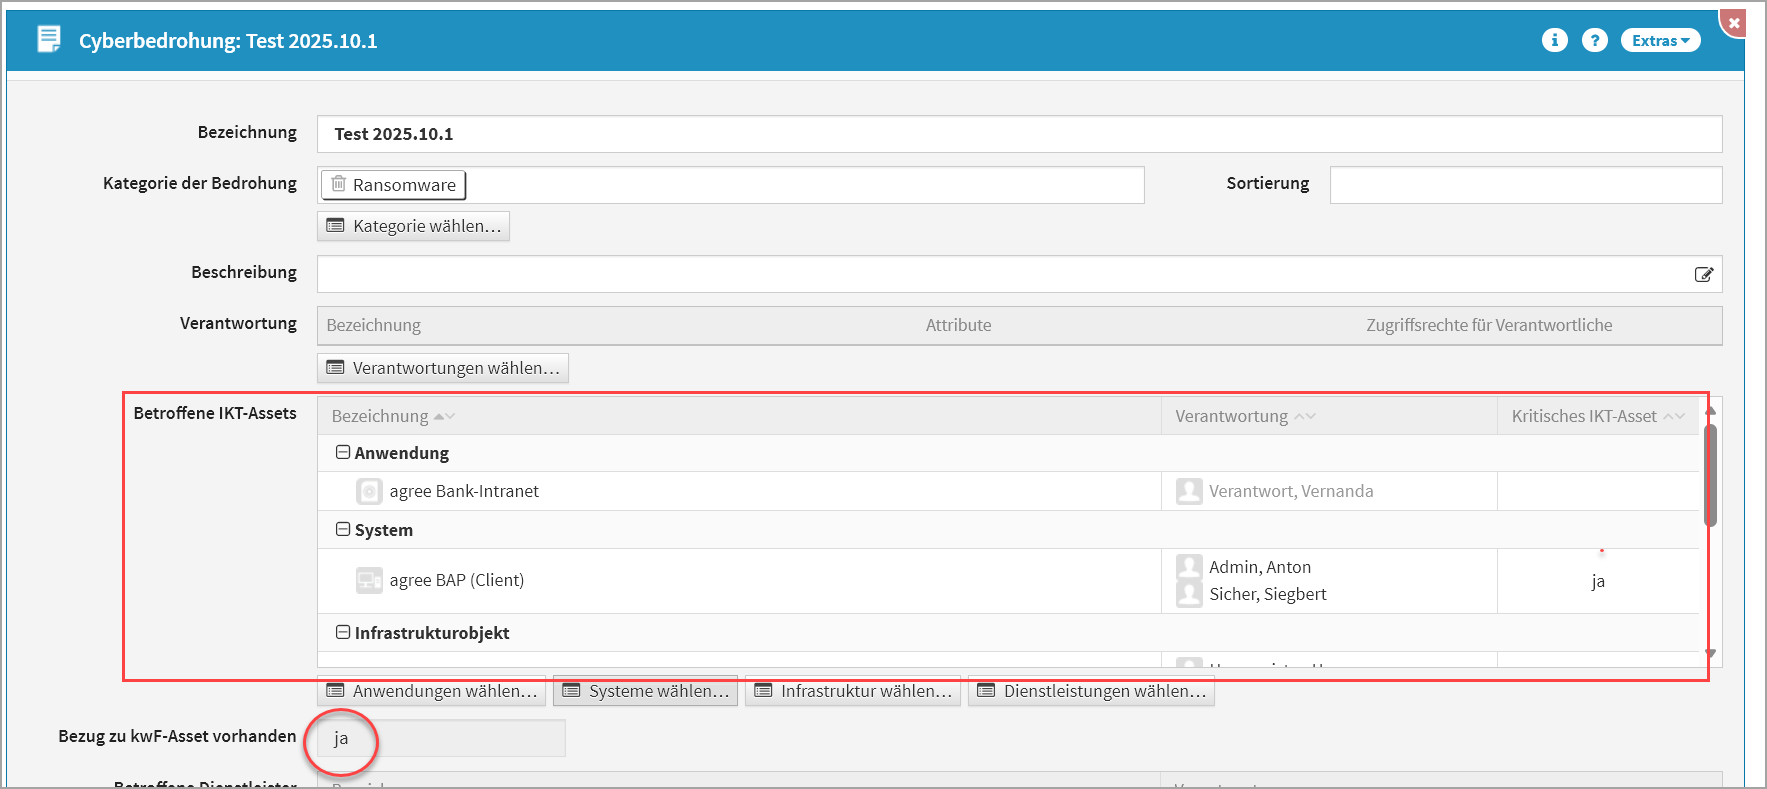1767x789 pixels.
Task: Sort by Kritisches IKT-Asset column
Action: coord(1584,416)
